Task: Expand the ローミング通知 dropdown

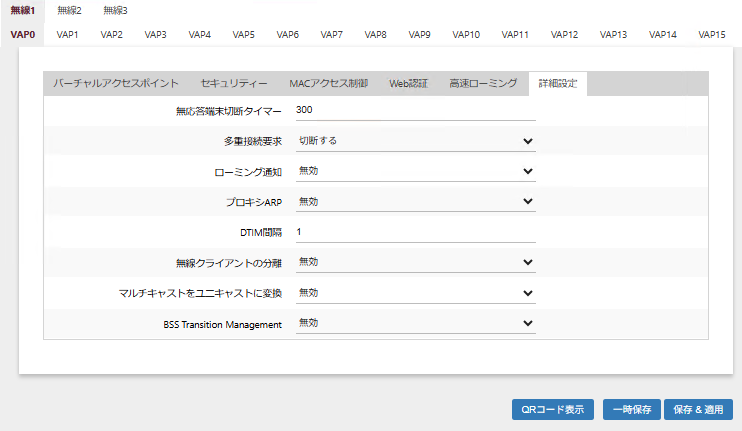Action: click(415, 171)
